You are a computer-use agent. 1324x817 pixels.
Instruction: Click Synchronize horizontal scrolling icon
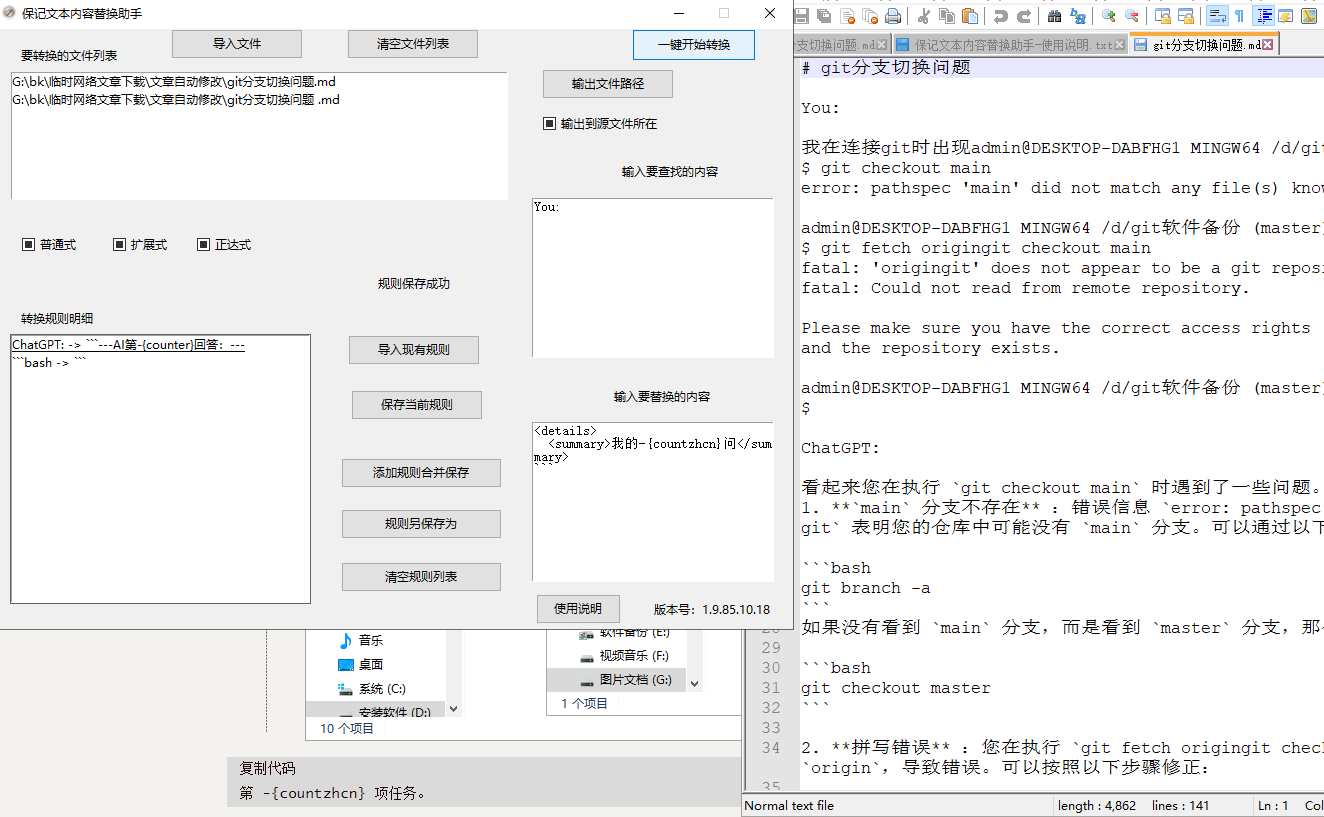click(1186, 16)
